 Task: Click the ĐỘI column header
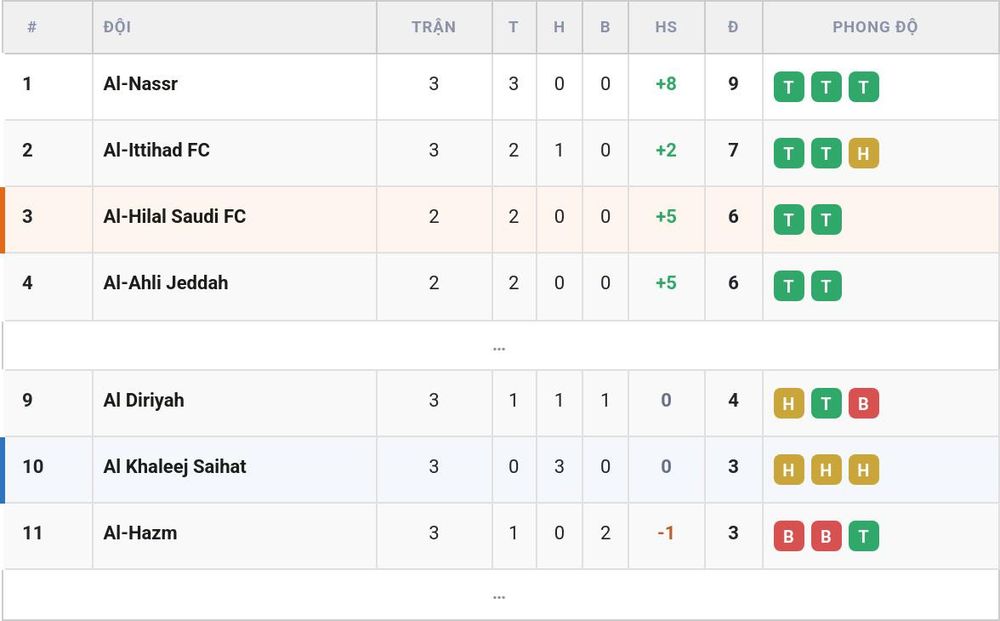click(117, 27)
